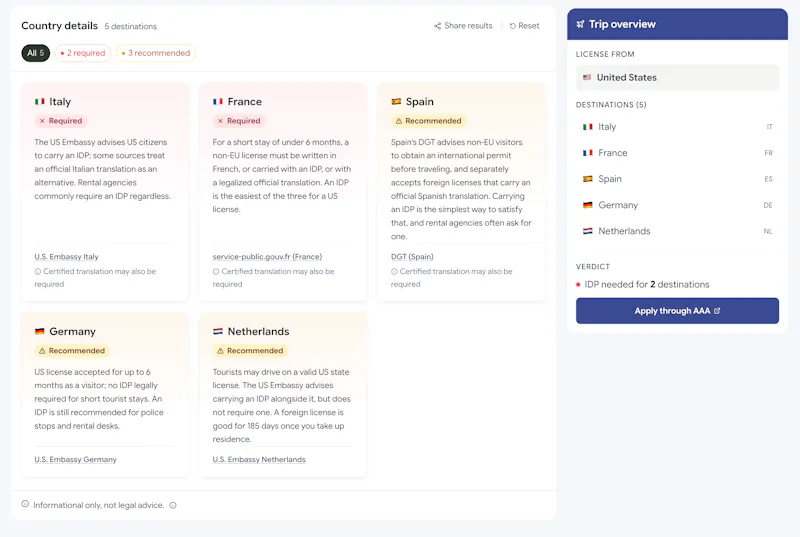The image size is (800, 537).
Task: Click the Country details heading
Action: point(60,25)
